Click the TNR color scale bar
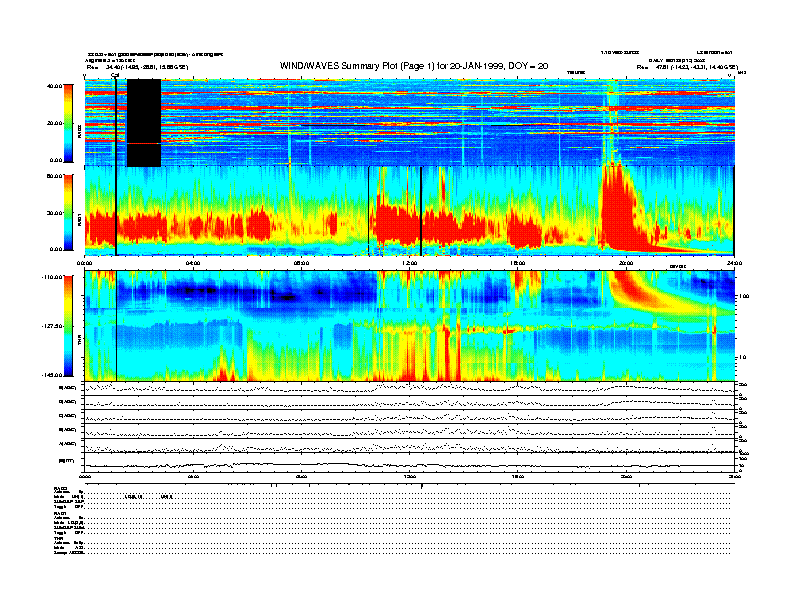792x612 pixels. [x=68, y=326]
